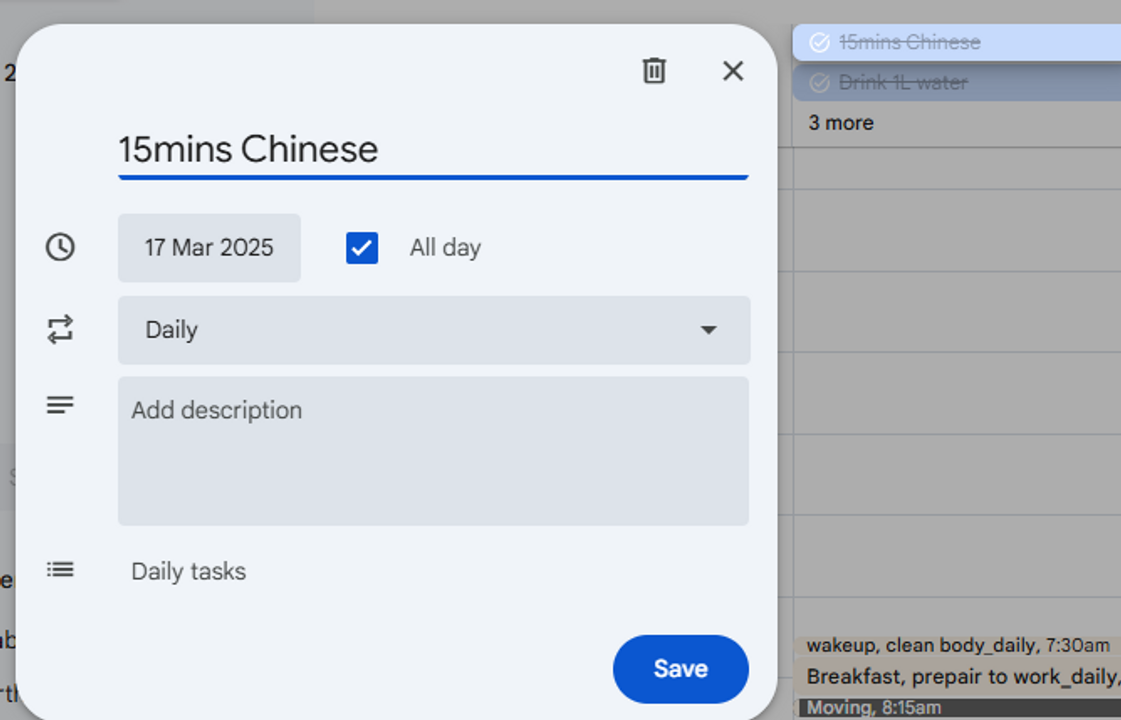Click Drink 1L water checkmark icon
Image resolution: width=1121 pixels, height=720 pixels.
819,82
